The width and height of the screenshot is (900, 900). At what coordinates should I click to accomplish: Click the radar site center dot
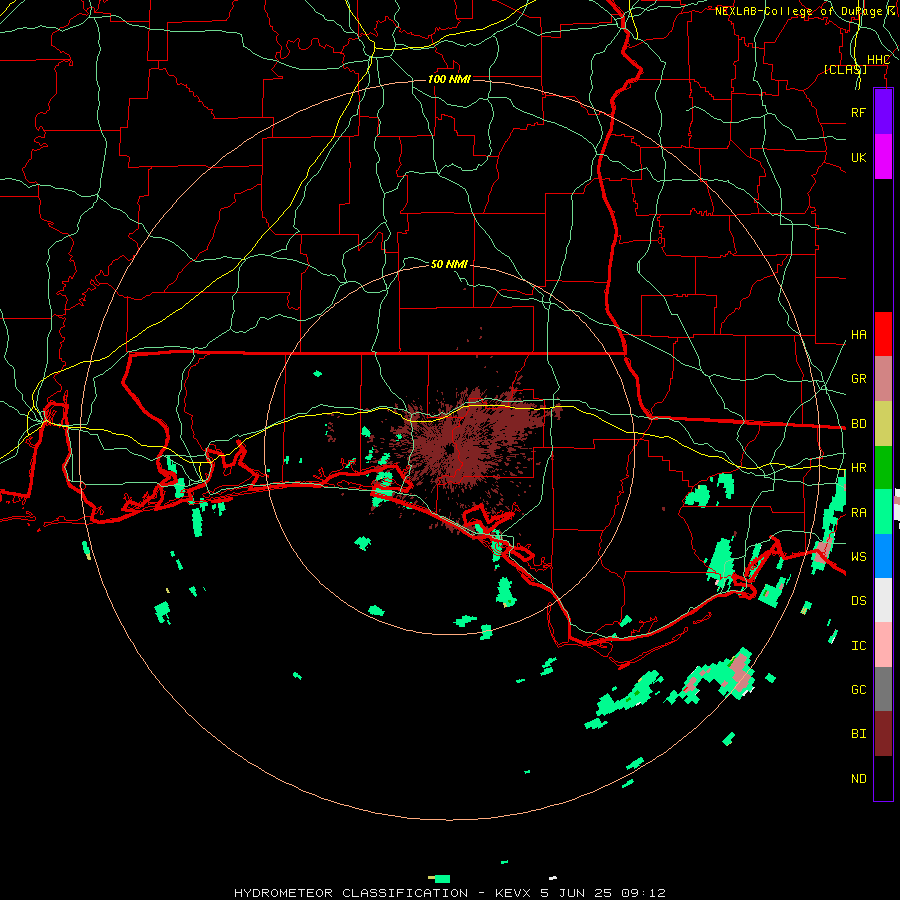pos(449,449)
